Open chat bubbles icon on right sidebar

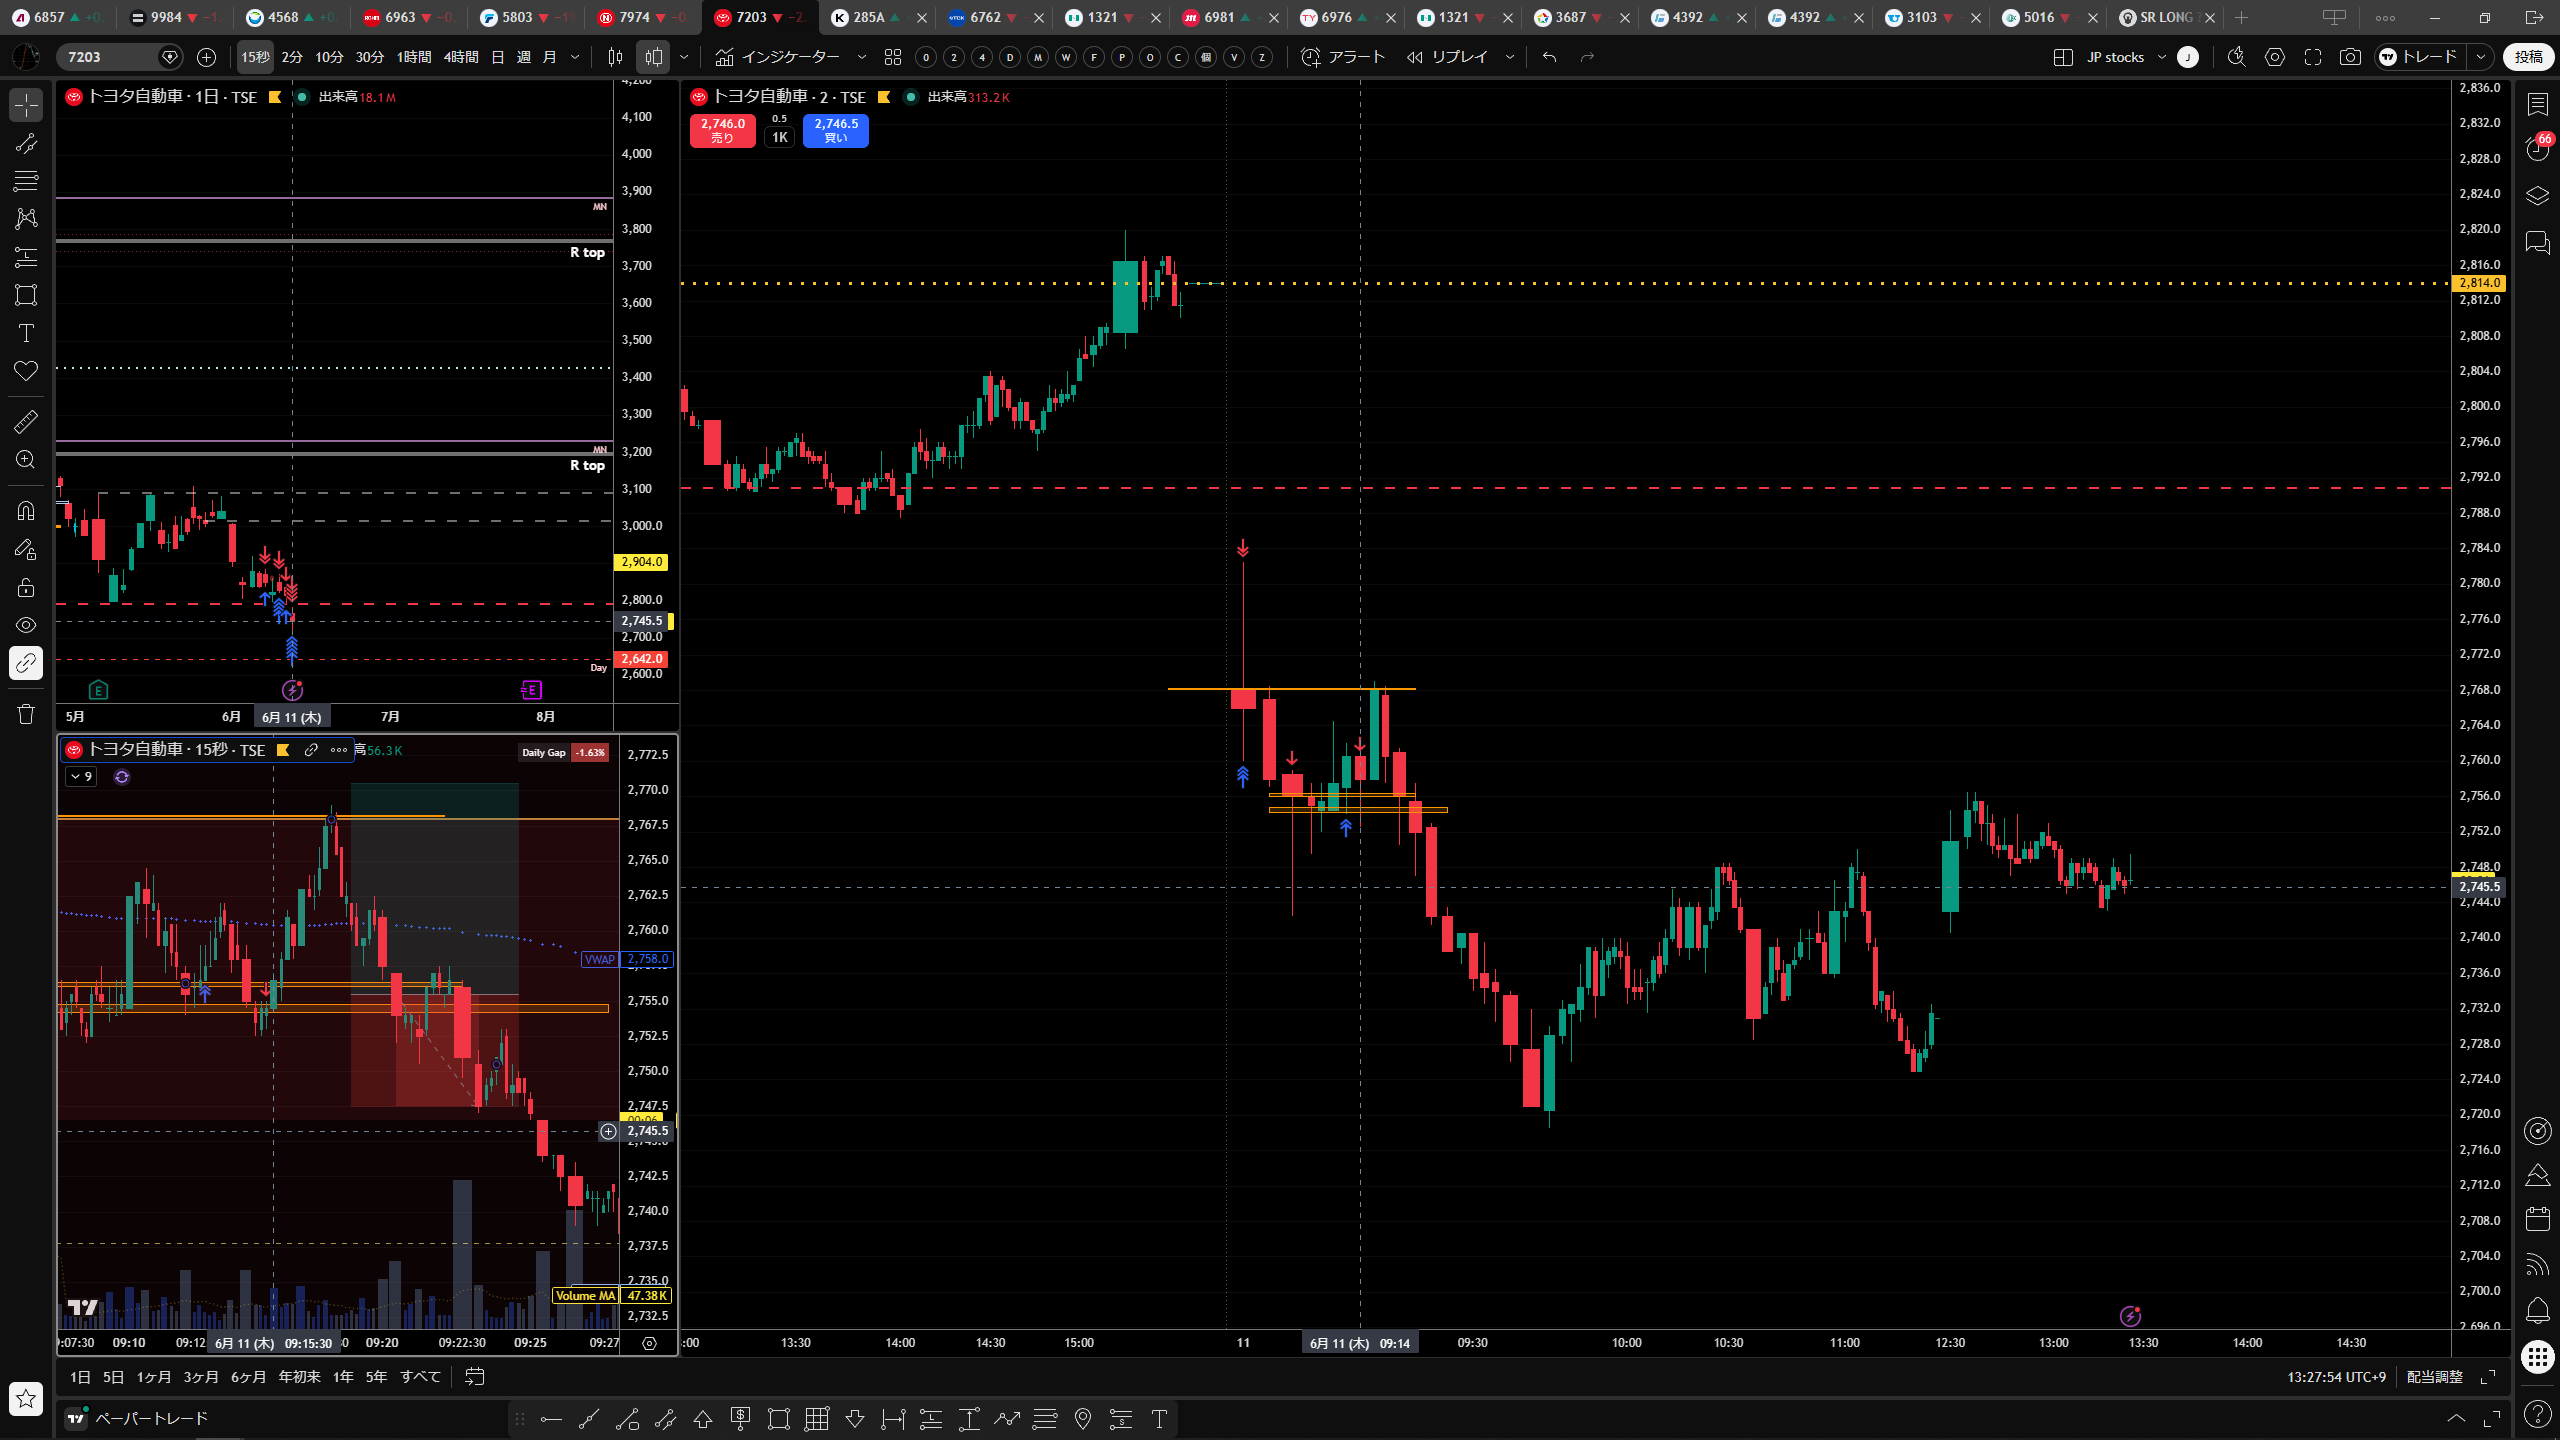coord(2538,242)
